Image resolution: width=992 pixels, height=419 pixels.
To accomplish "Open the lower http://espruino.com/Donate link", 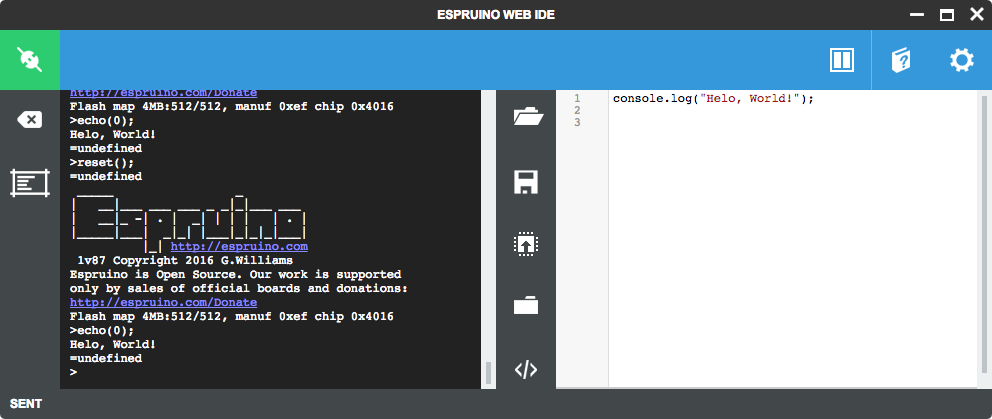I will pos(163,303).
